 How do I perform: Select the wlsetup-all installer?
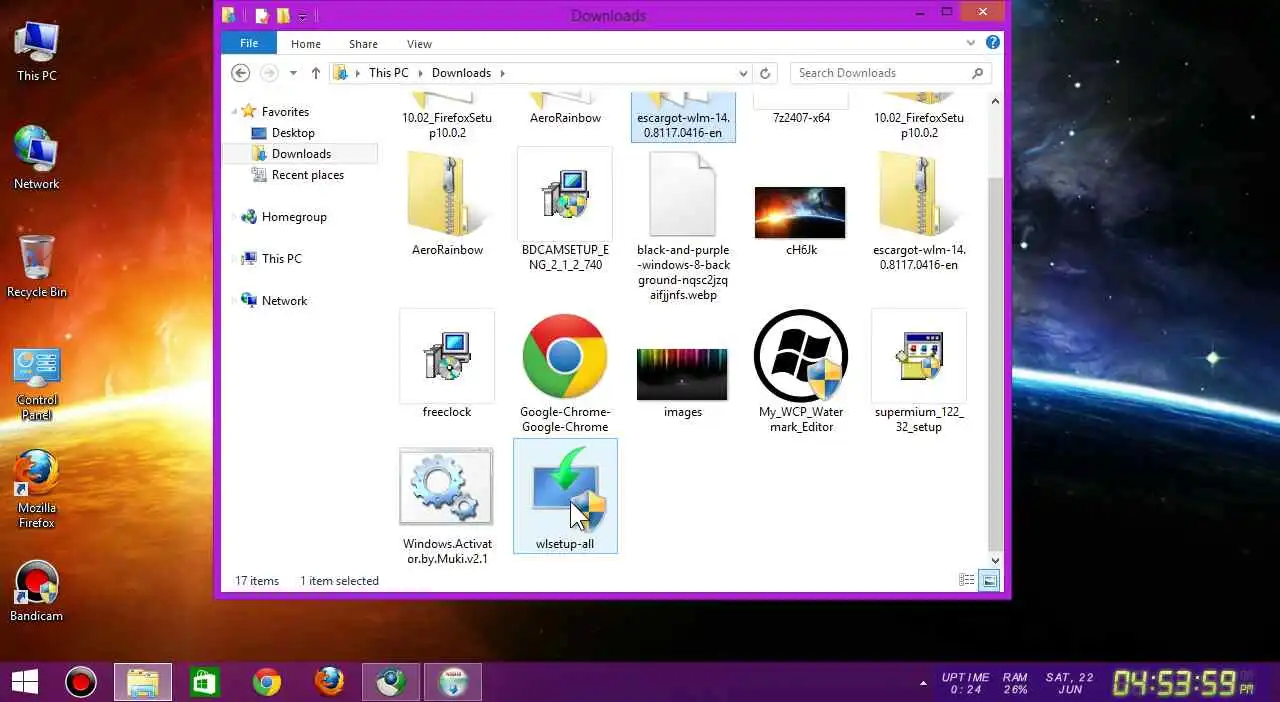(x=565, y=496)
